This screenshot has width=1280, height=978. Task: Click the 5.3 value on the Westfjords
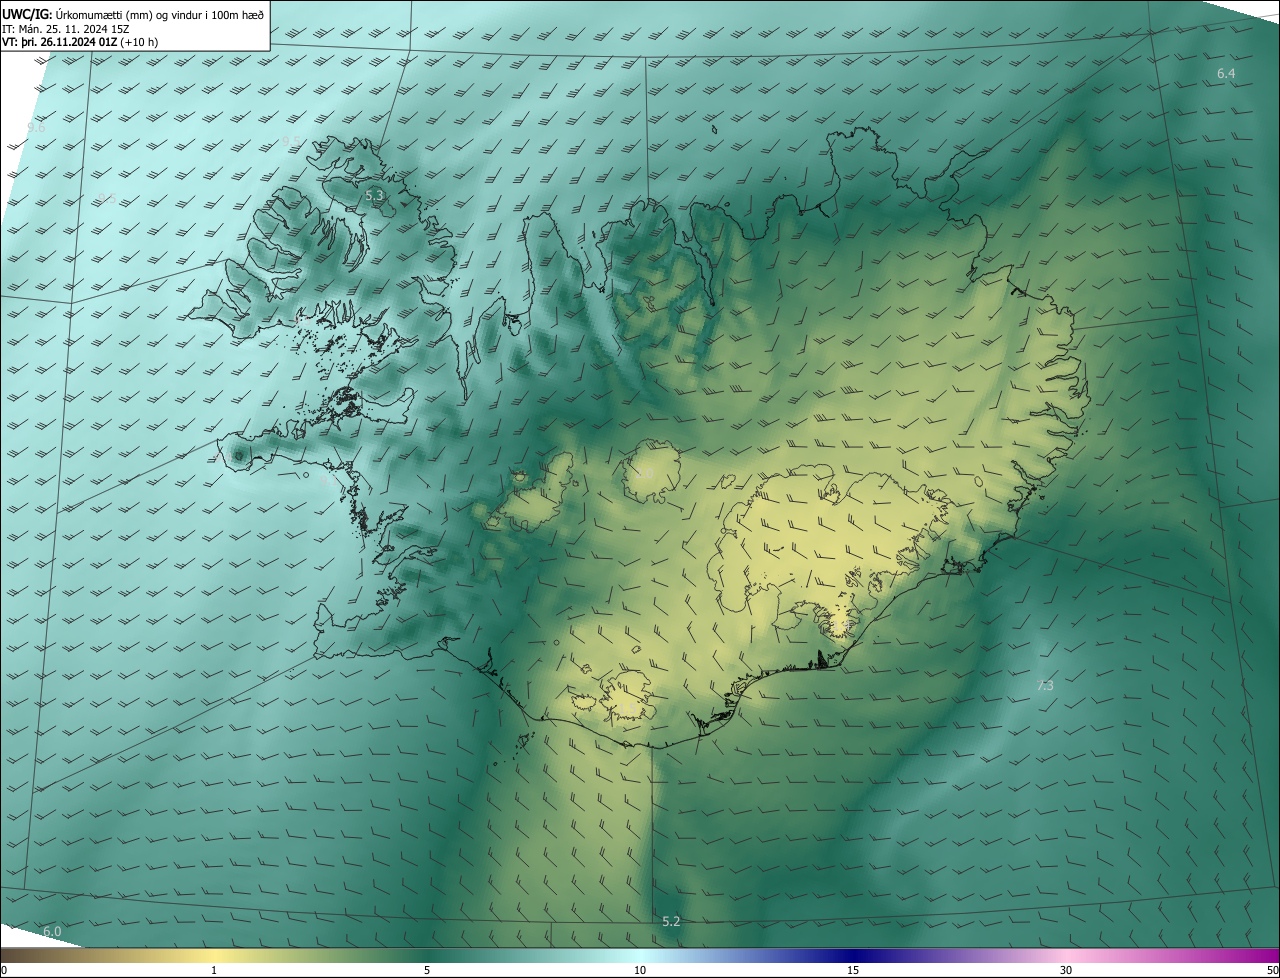(375, 195)
